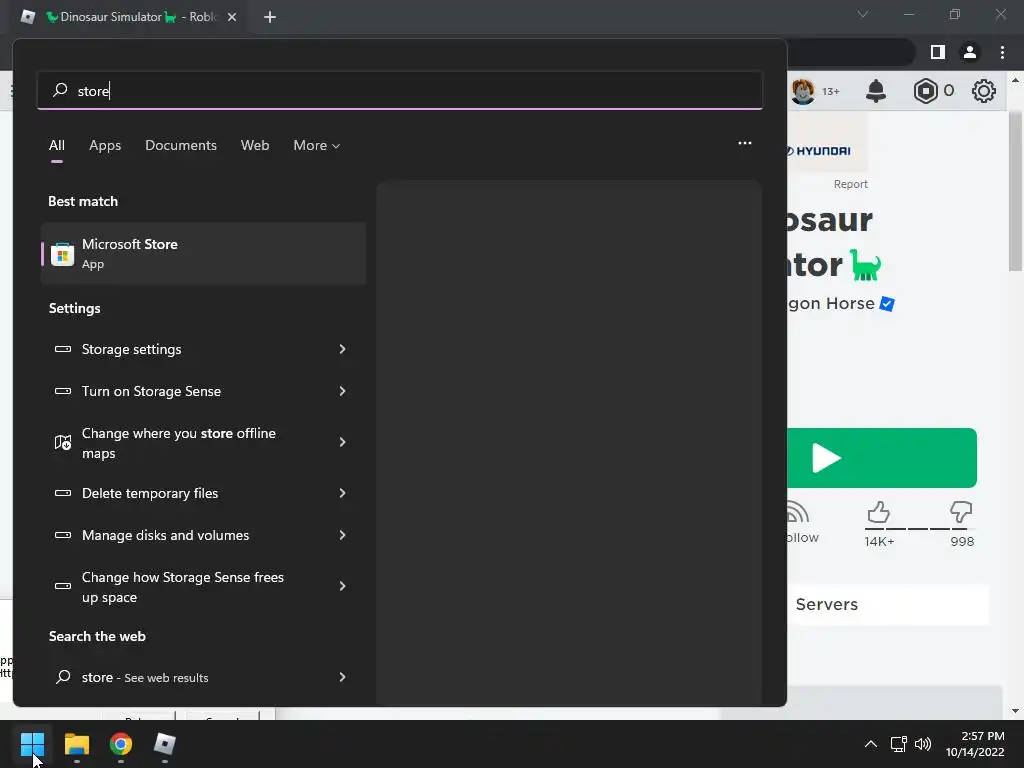Like the game with thumbs up
The width and height of the screenshot is (1024, 768).
(878, 512)
